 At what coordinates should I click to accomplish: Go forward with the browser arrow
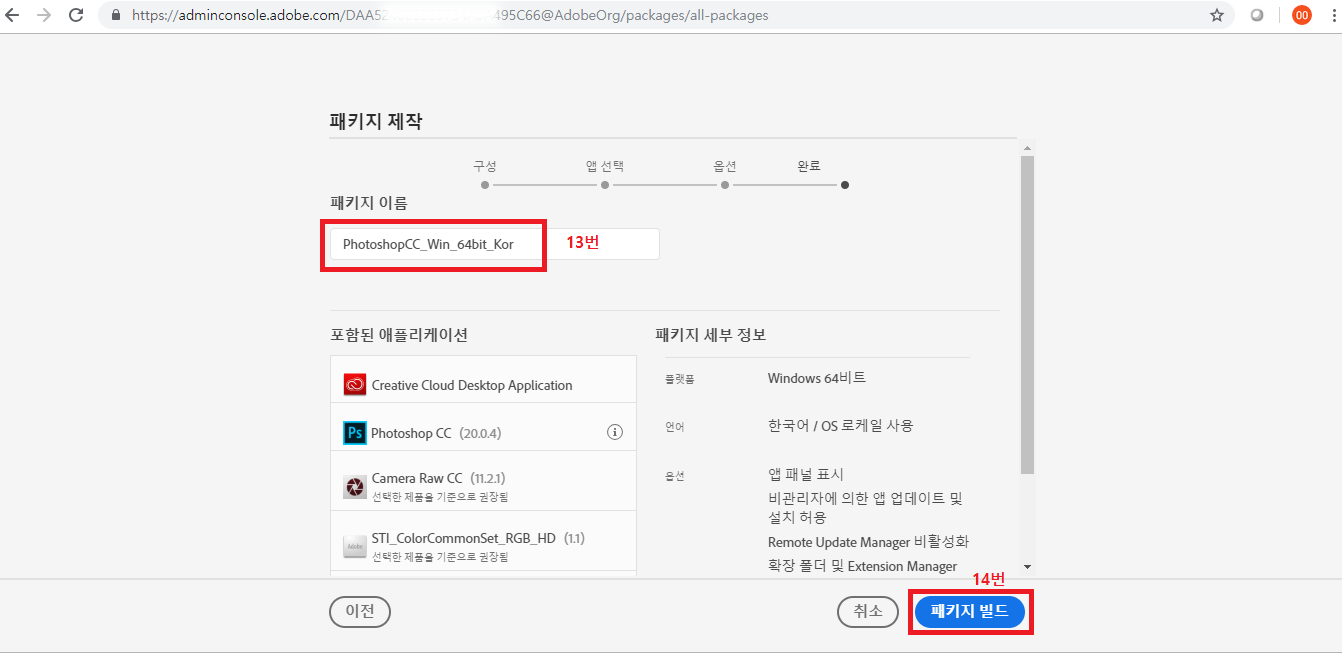pos(44,15)
